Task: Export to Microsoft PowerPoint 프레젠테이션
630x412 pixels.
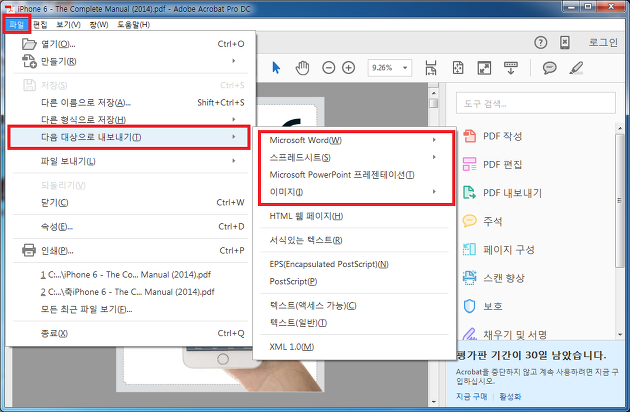Action: pyautogui.click(x=354, y=175)
